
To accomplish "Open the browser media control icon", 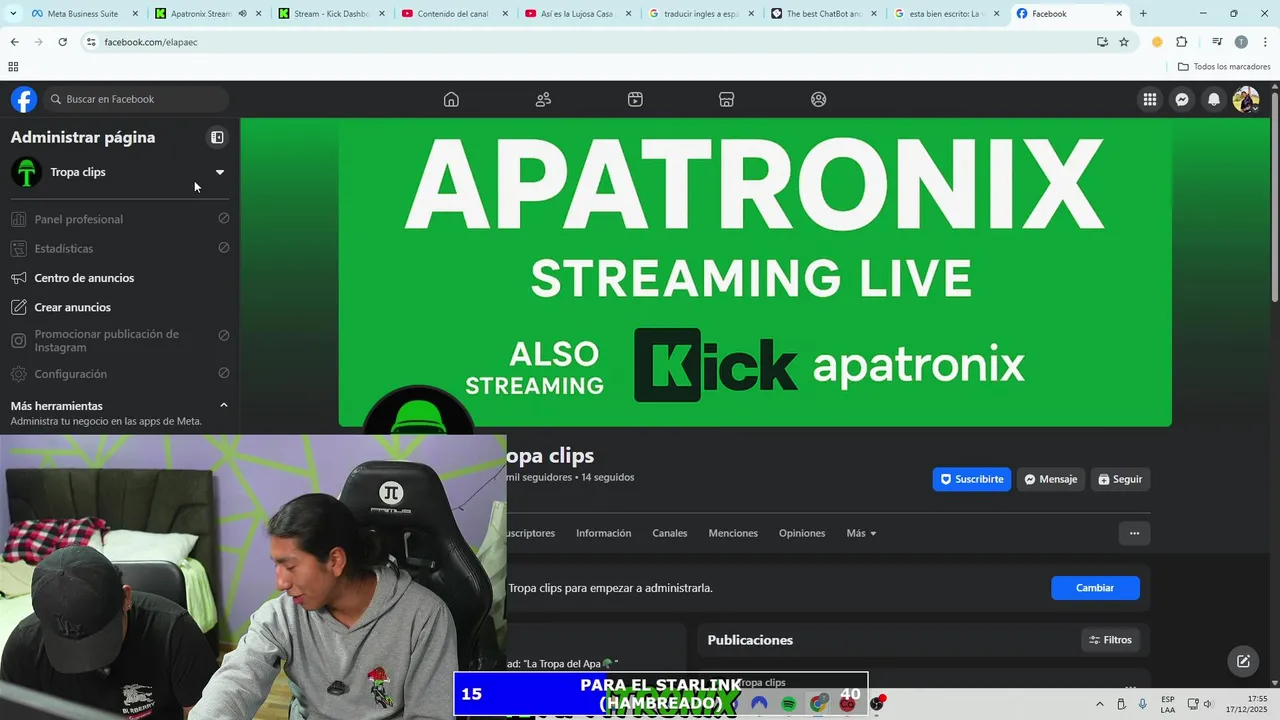I will [x=1217, y=42].
